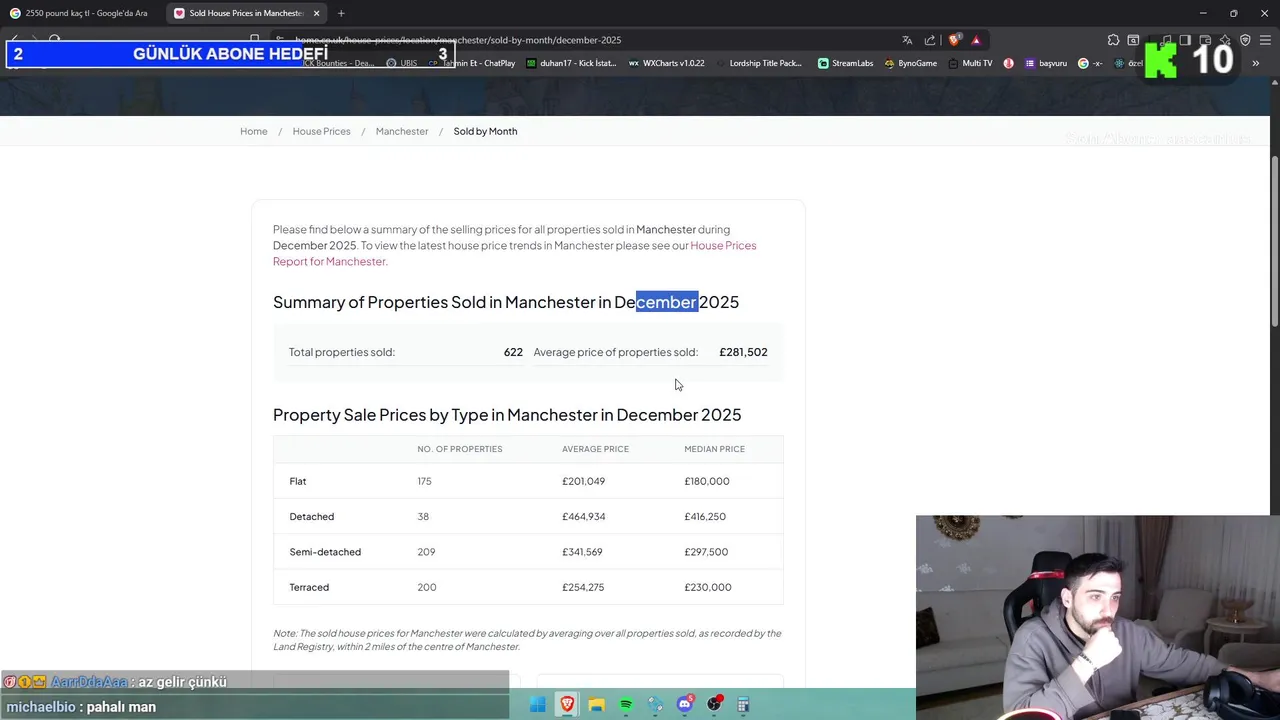The height and width of the screenshot is (720, 1280).
Task: Open the Lordship Title Pack bookmark
Action: pyautogui.click(x=758, y=63)
